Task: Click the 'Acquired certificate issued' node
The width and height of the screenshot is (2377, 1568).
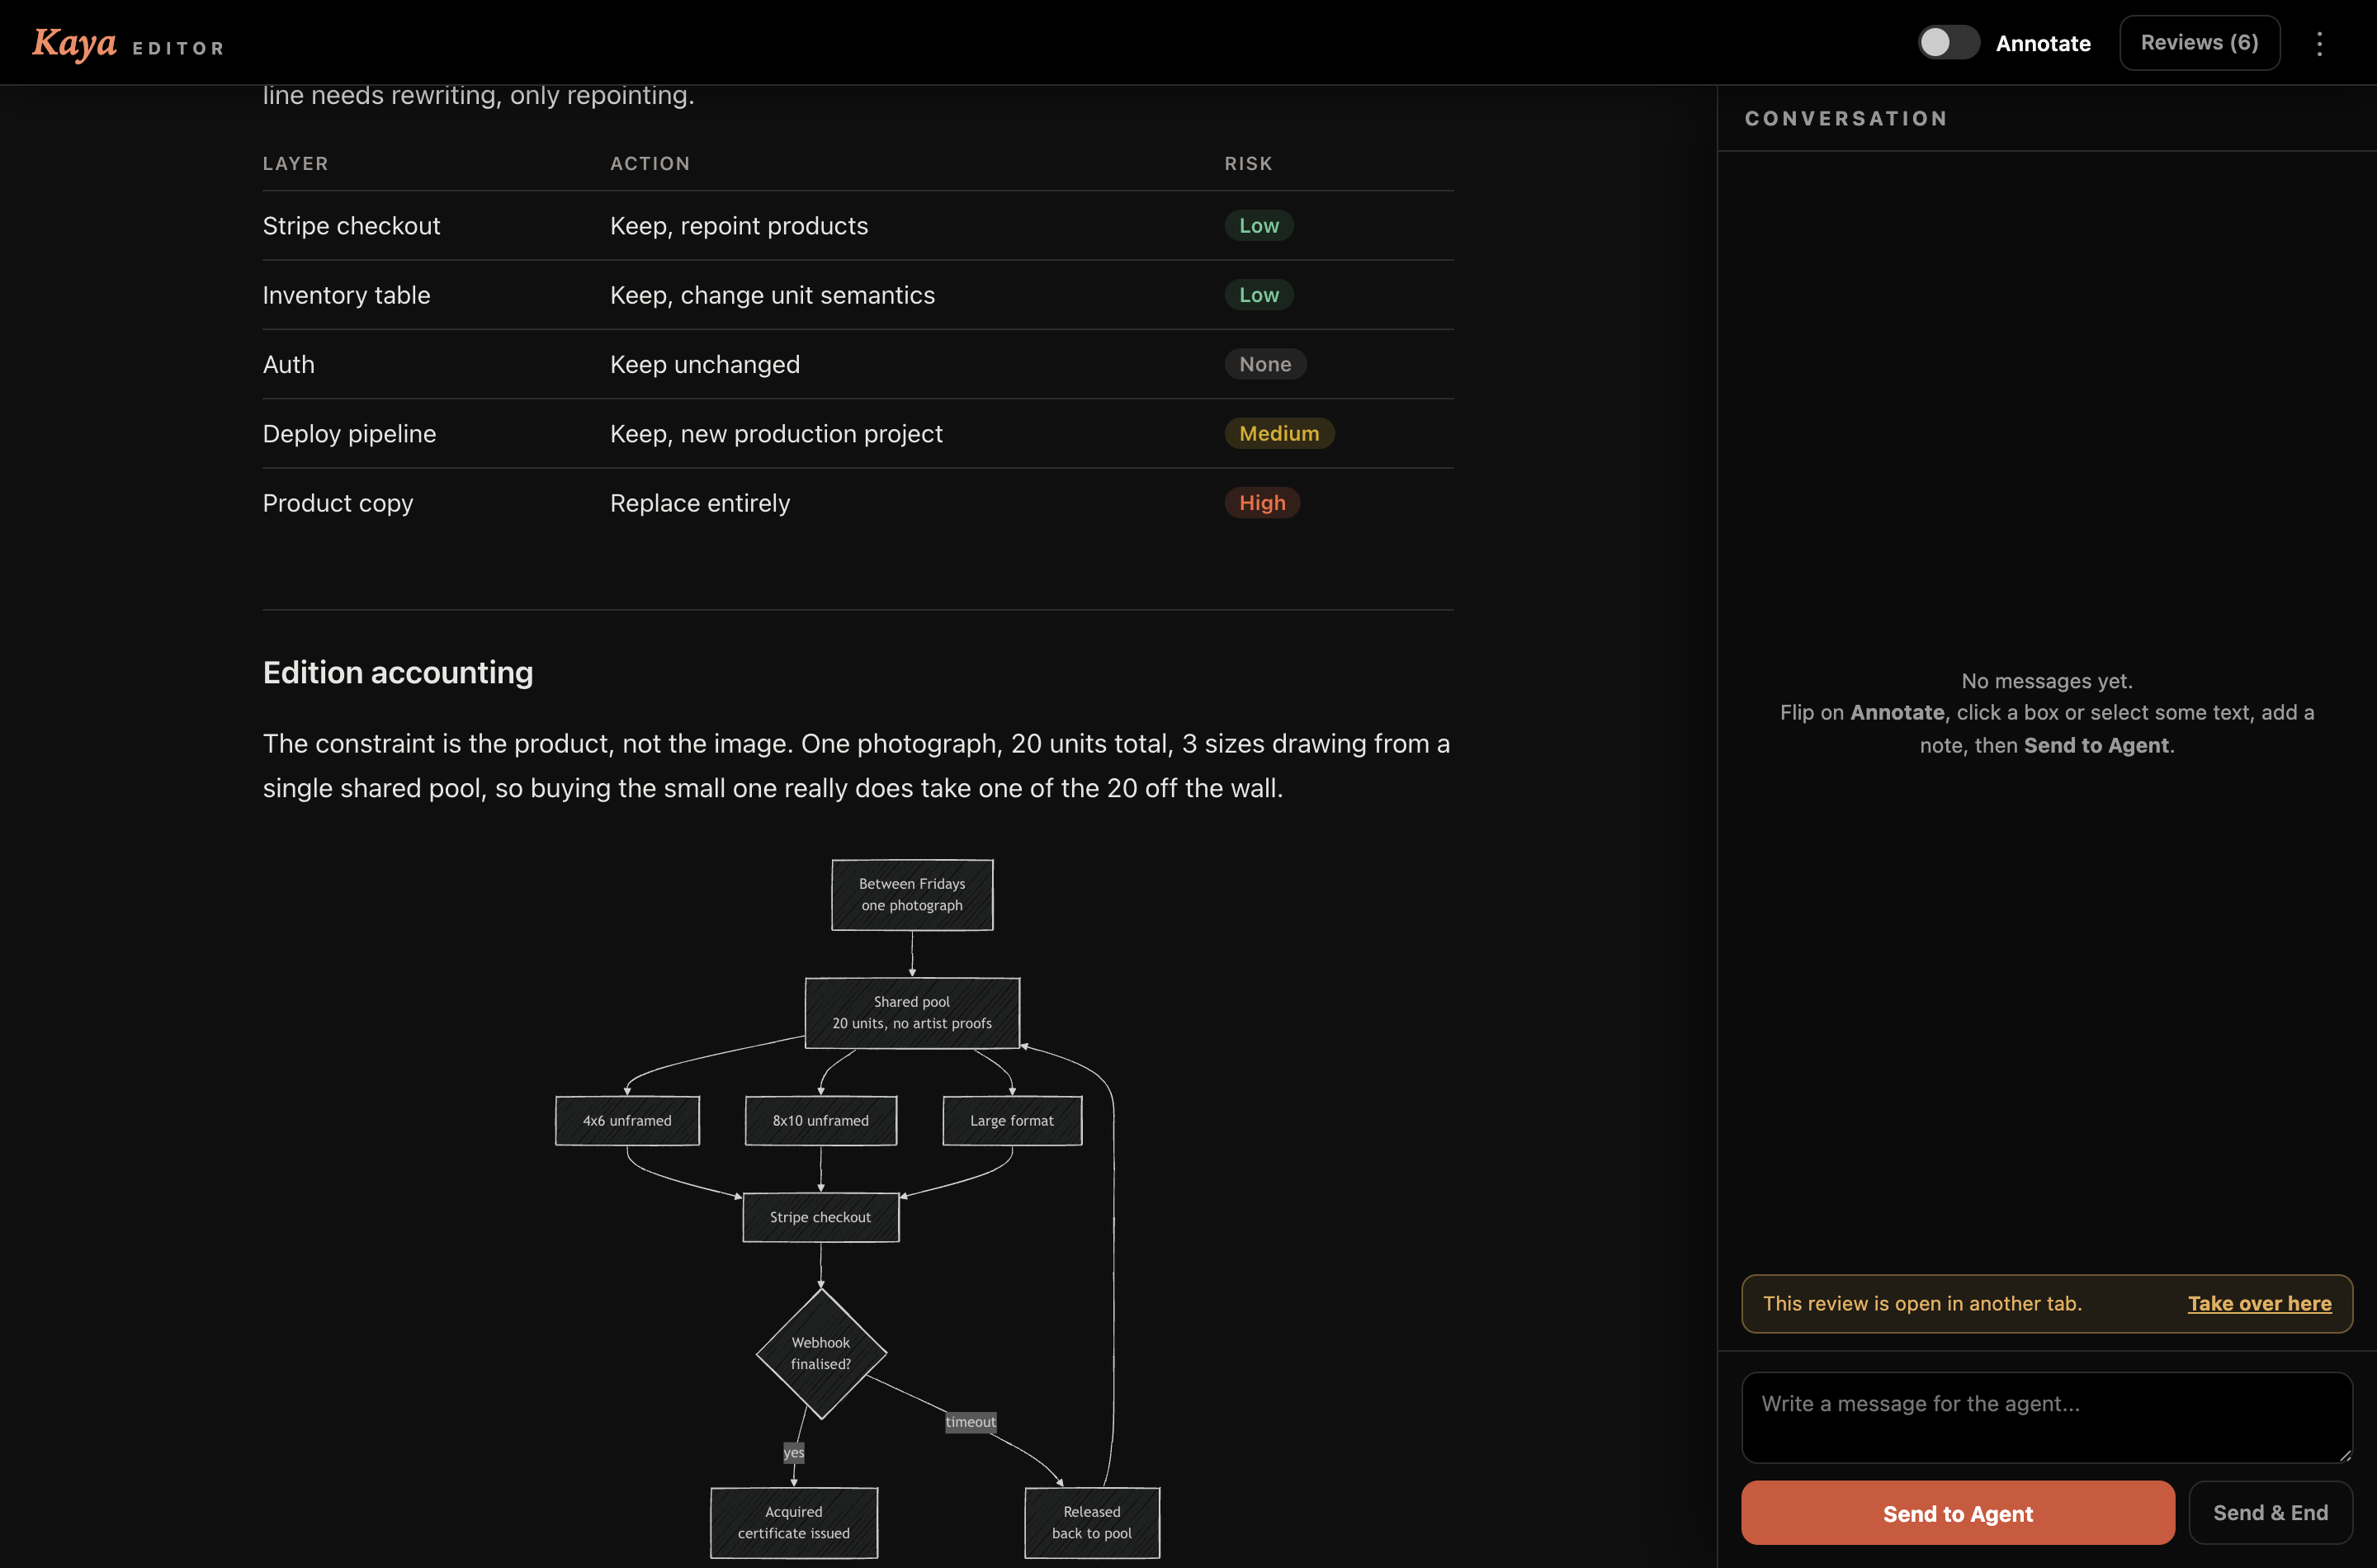Action: pyautogui.click(x=794, y=1522)
